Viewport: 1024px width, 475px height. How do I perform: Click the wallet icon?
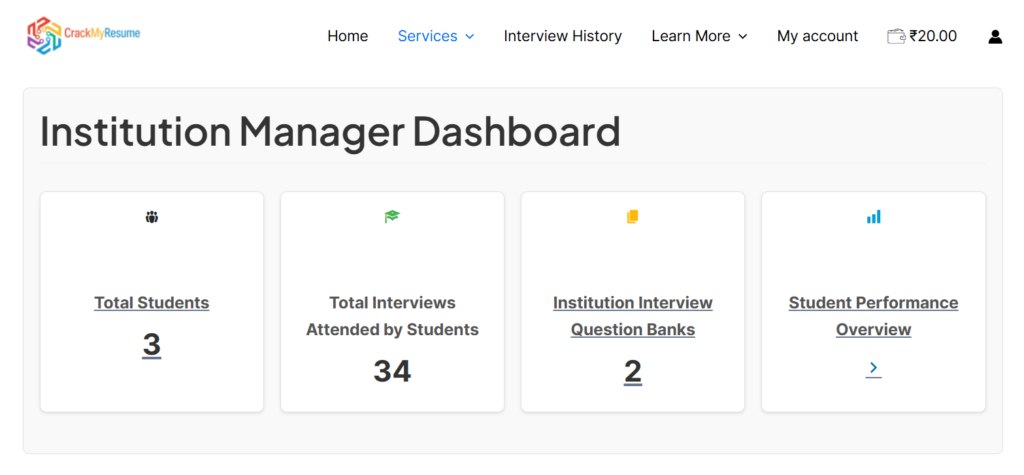pos(896,36)
